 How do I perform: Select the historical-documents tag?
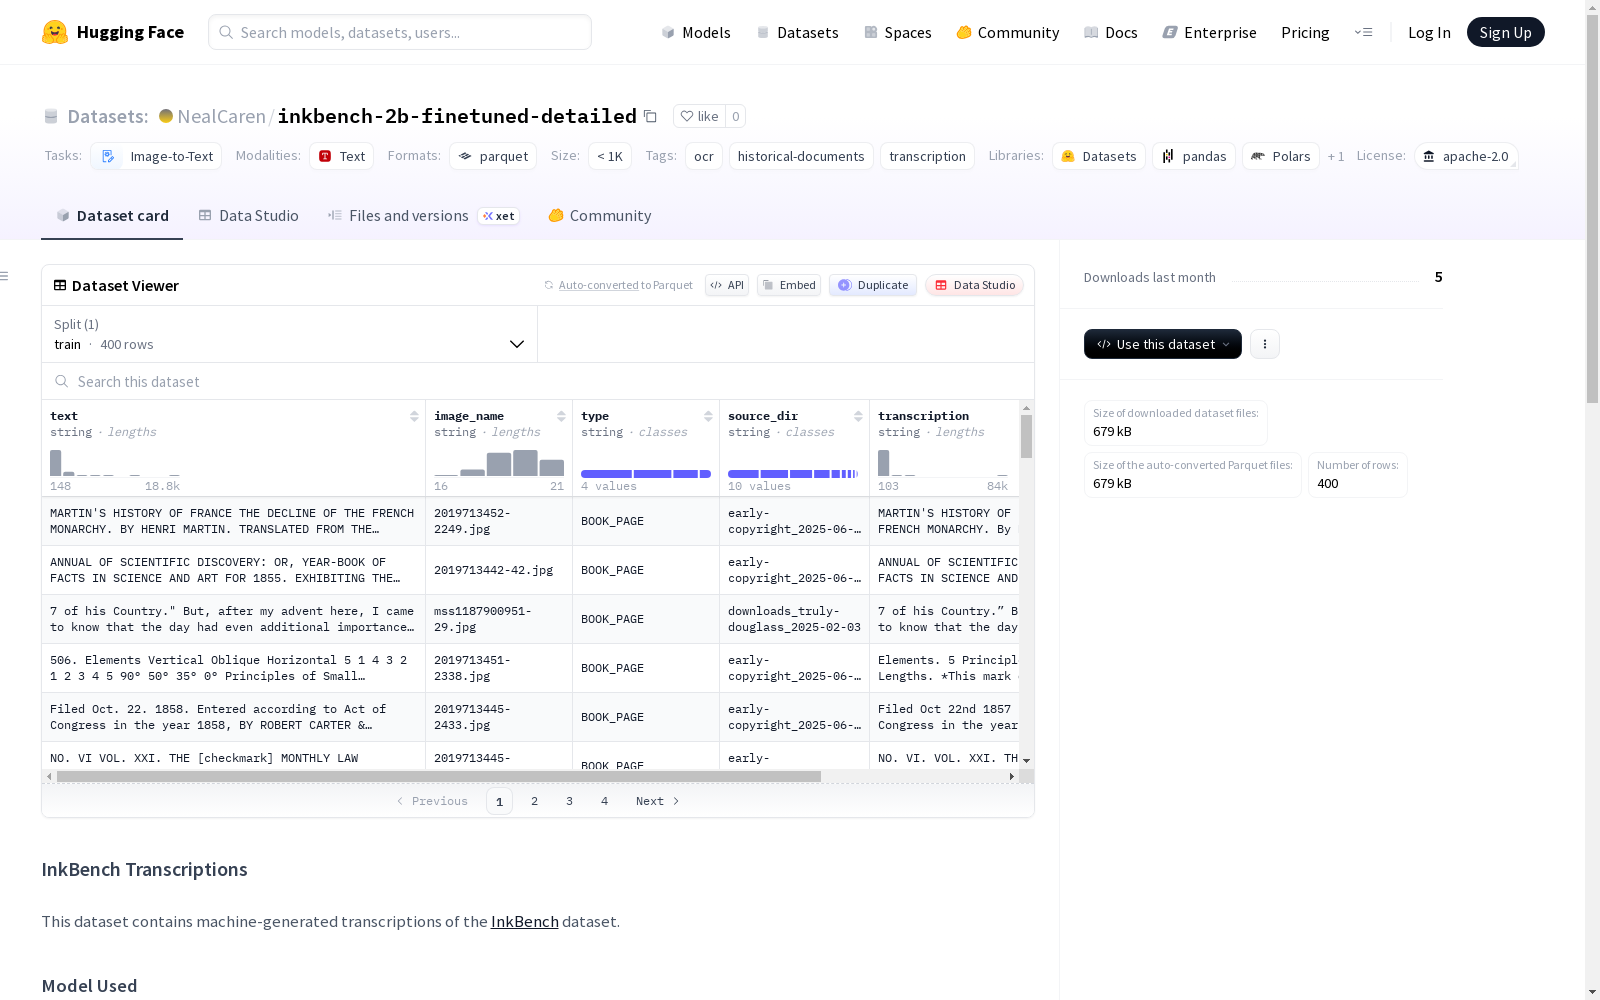pyautogui.click(x=801, y=156)
